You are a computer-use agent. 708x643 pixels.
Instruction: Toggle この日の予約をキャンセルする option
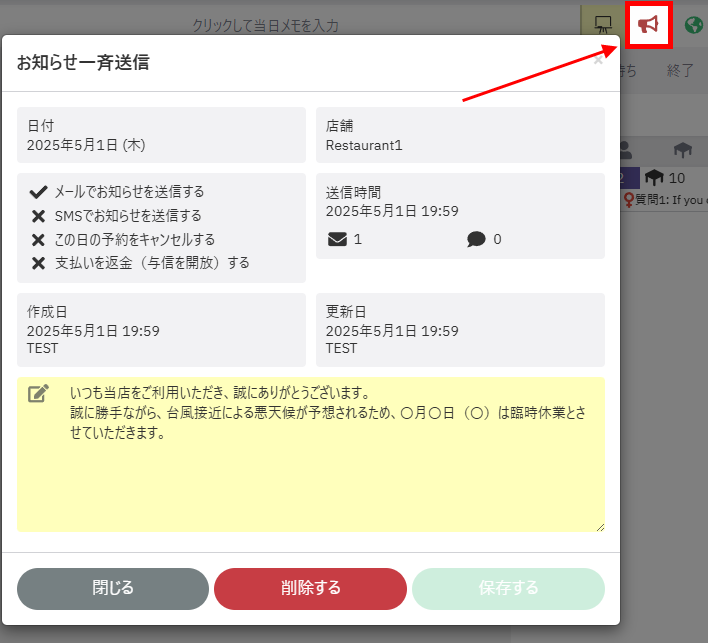click(38, 240)
